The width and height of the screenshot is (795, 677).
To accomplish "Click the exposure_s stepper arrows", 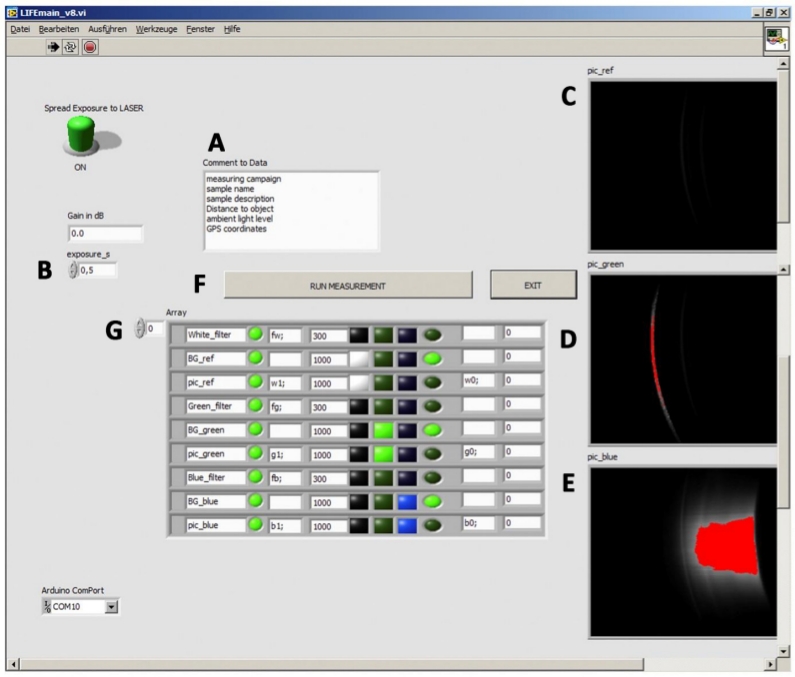I will (x=73, y=270).
